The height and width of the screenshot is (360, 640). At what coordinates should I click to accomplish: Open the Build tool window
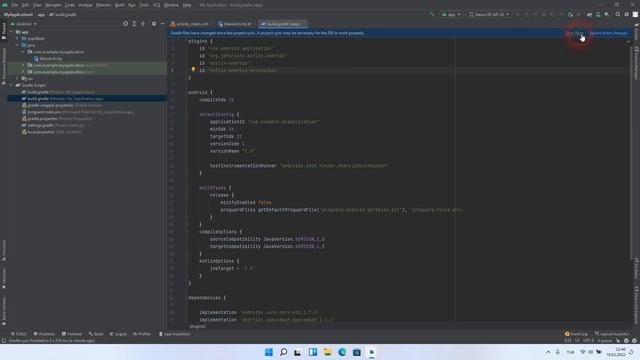[96, 334]
